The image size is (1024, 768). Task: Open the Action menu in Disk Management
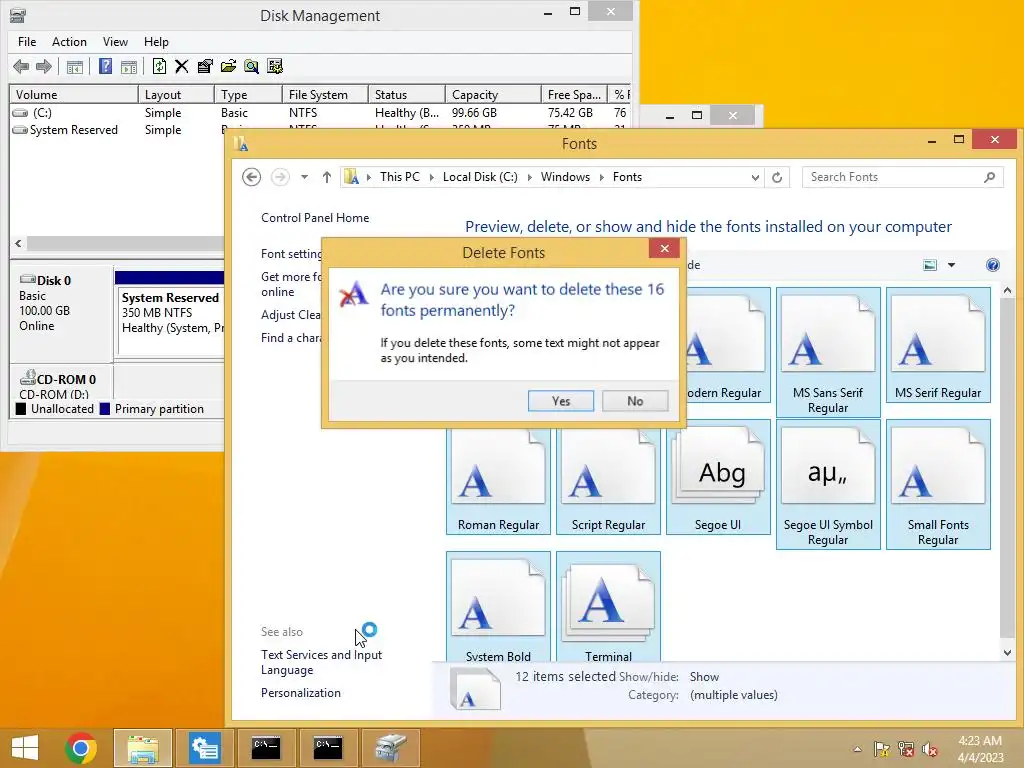69,42
